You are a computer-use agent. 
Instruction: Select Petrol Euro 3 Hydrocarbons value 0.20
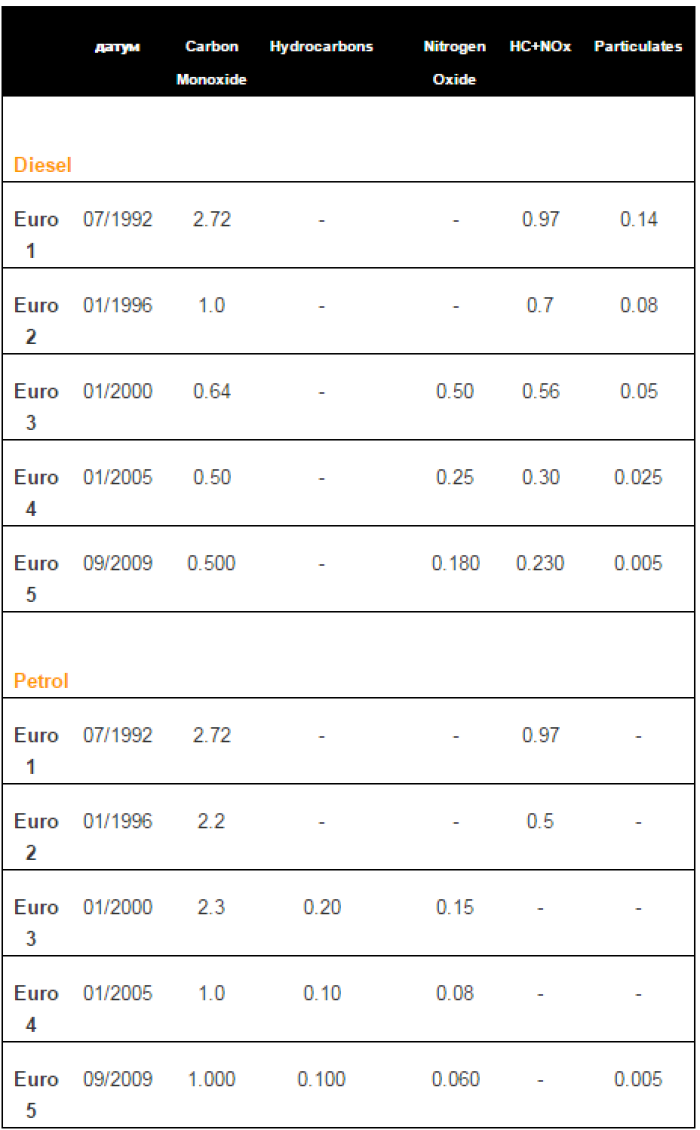322,907
